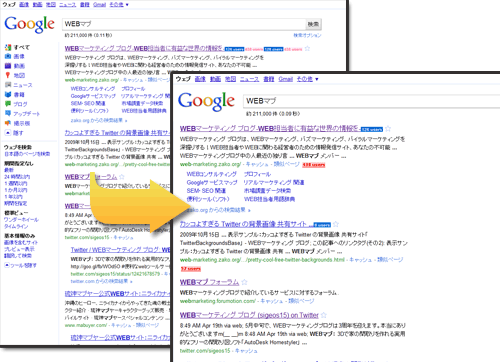The width and height of the screenshot is (500, 362).
Task: Open ブログ speech-bubble icon in back window sidebar
Action: [x=8, y=104]
